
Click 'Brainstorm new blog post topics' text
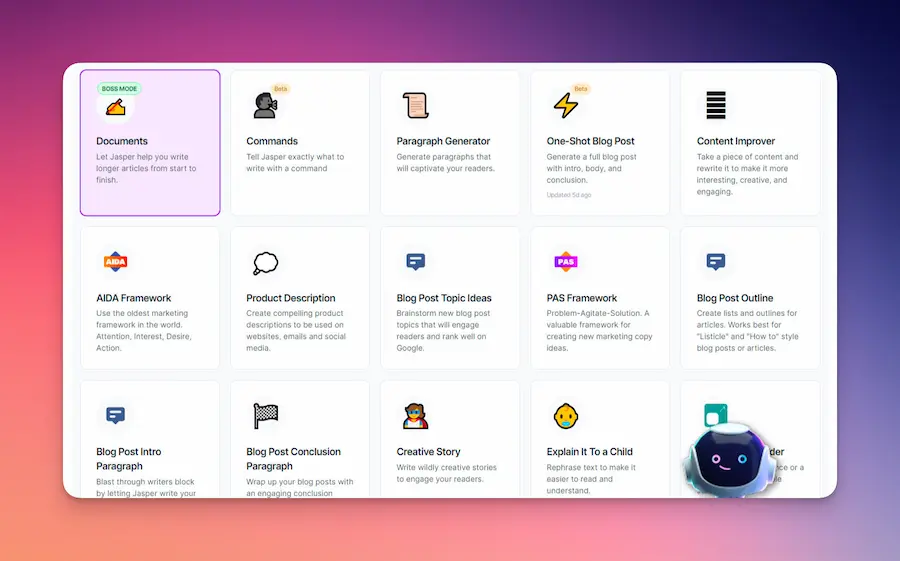pos(443,331)
